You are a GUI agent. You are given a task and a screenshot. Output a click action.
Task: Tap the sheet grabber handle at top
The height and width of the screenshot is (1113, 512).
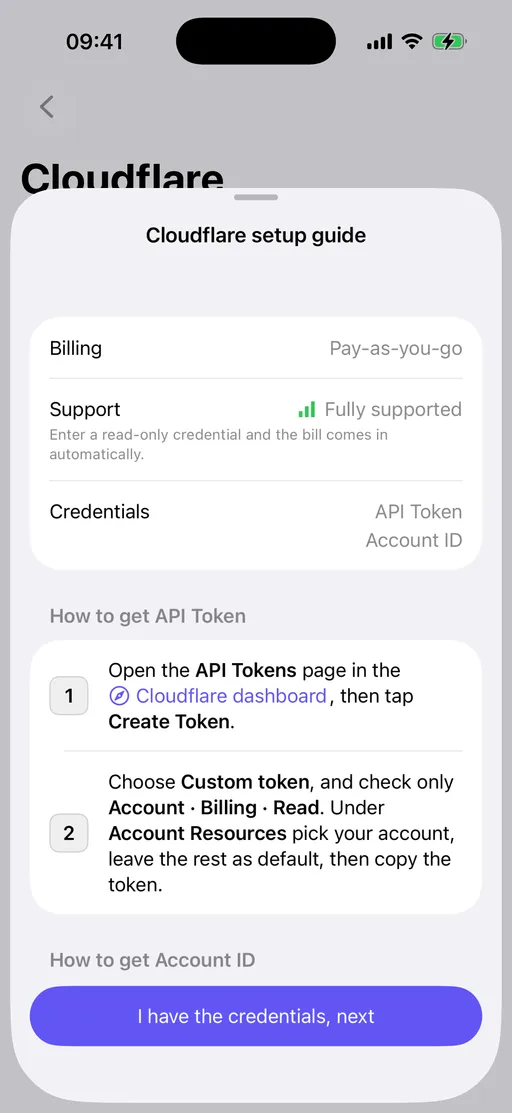coord(256,197)
